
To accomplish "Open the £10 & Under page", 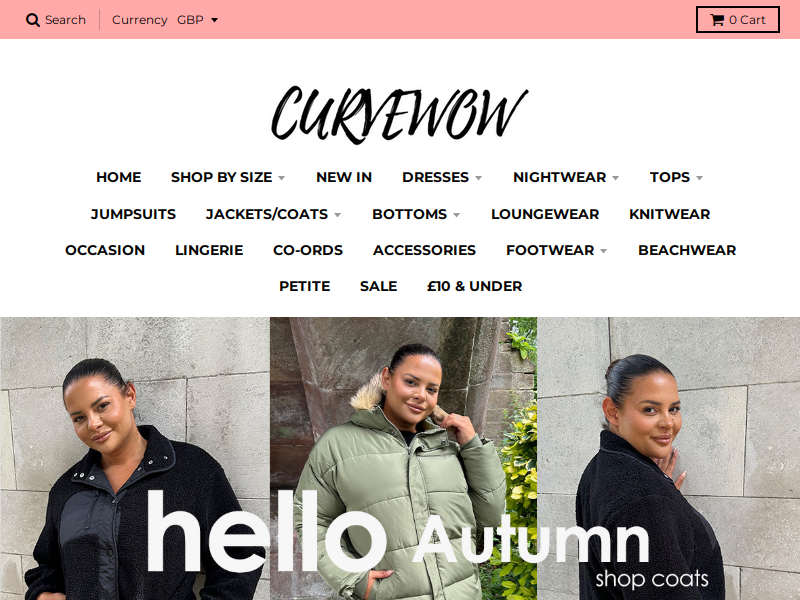I will click(x=474, y=286).
